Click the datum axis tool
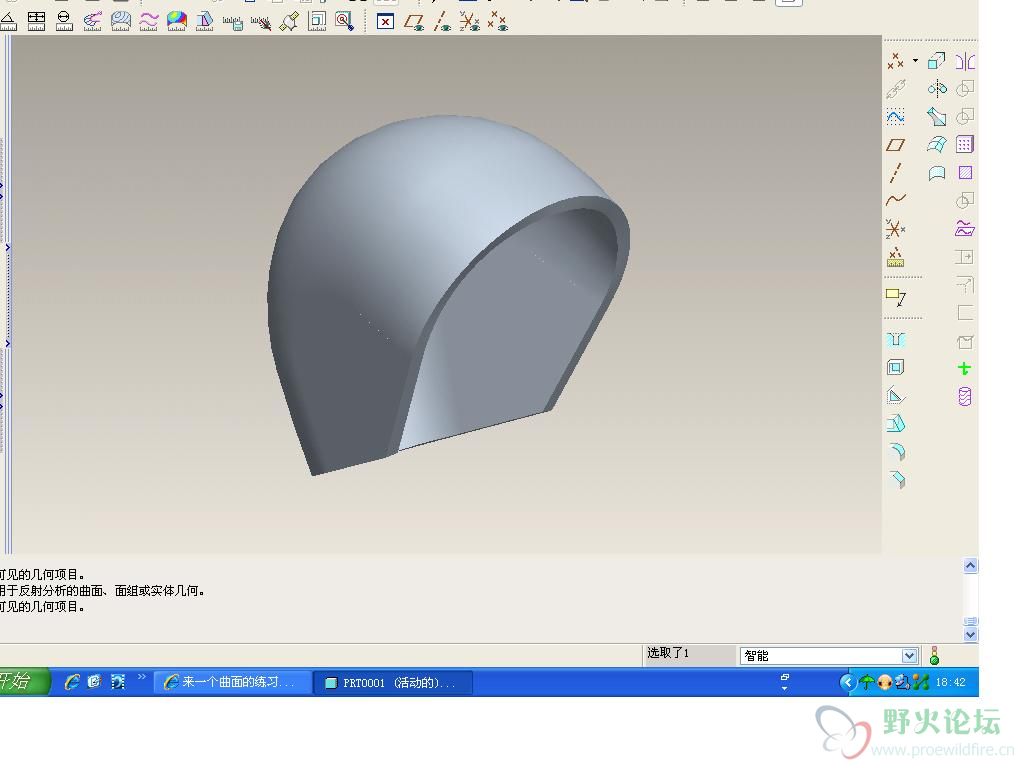 [x=896, y=173]
